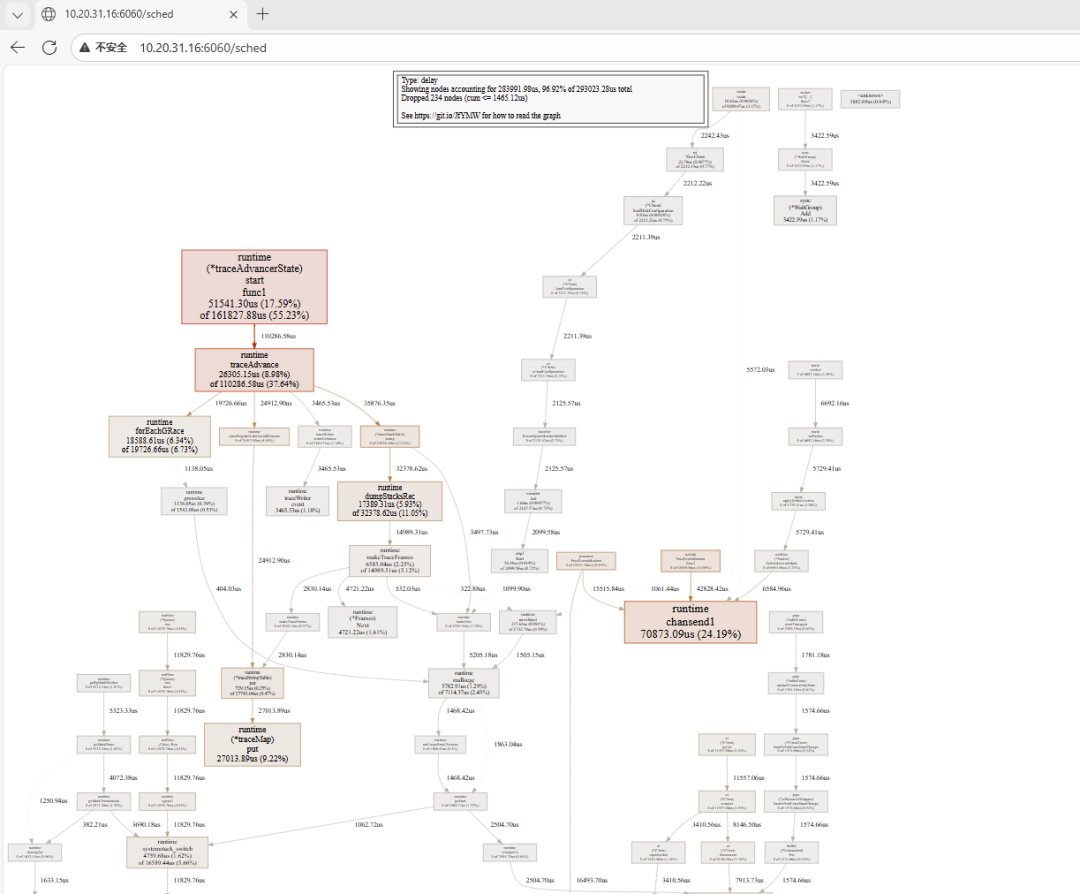Select the runtime traceAdvance node
This screenshot has width=1080, height=894.
[254, 370]
